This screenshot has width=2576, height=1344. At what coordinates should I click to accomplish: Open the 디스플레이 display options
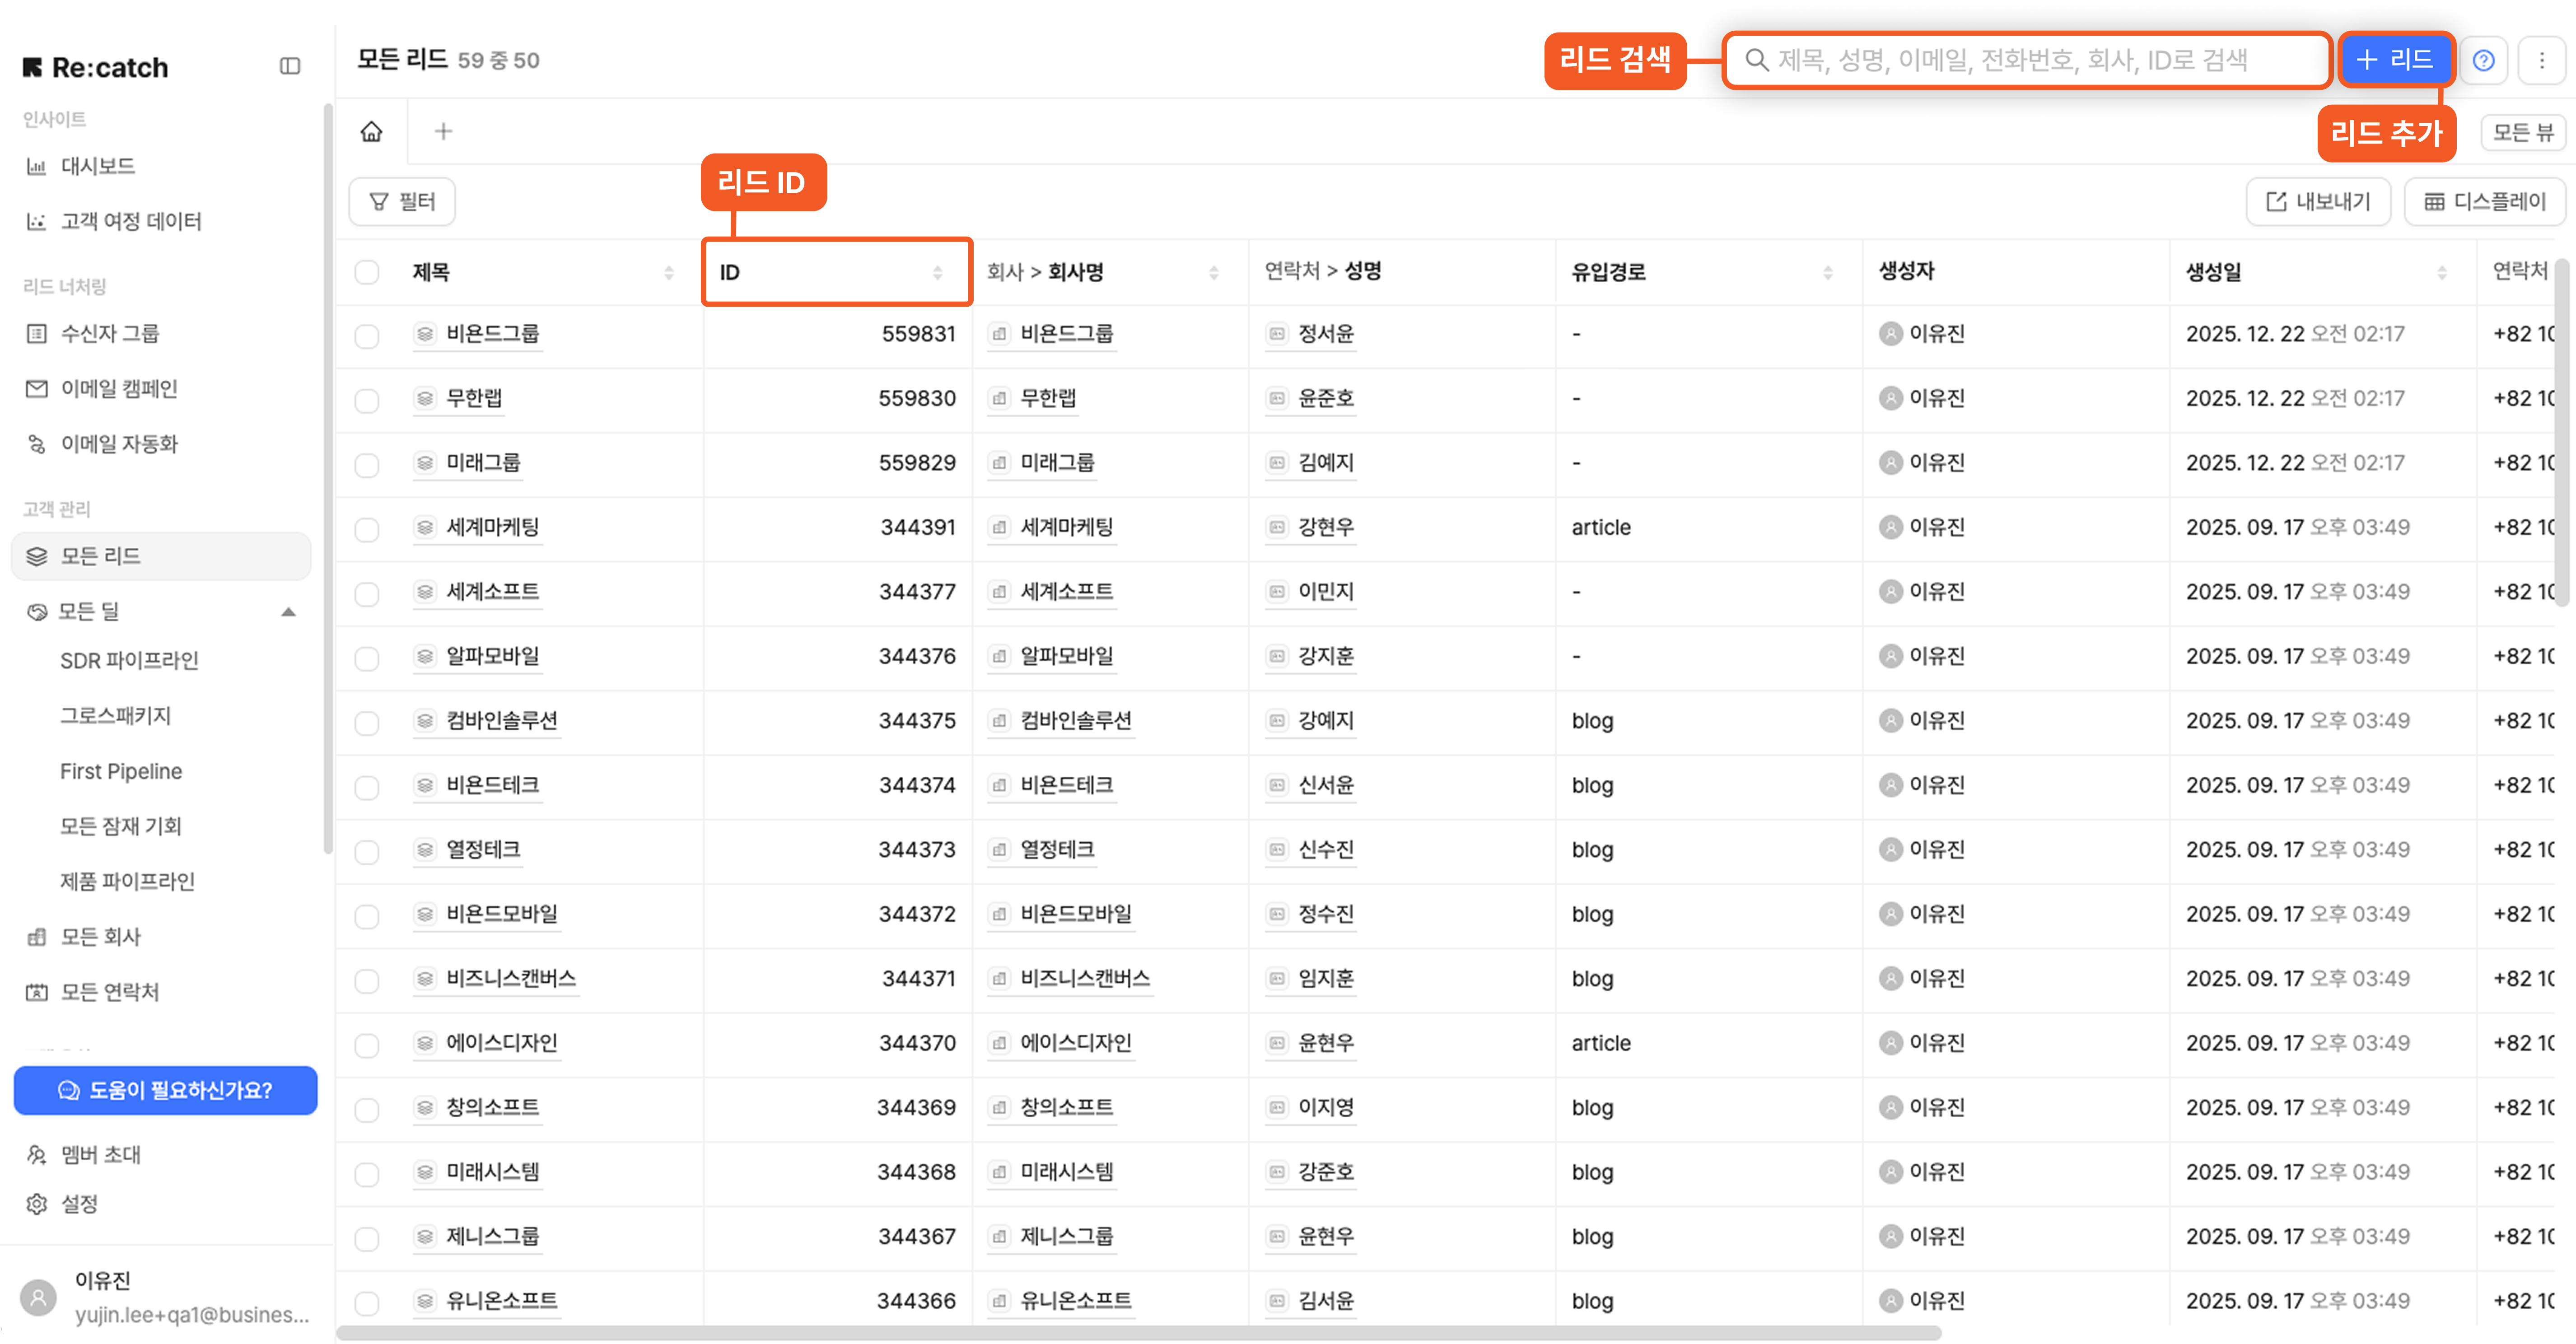click(2484, 202)
